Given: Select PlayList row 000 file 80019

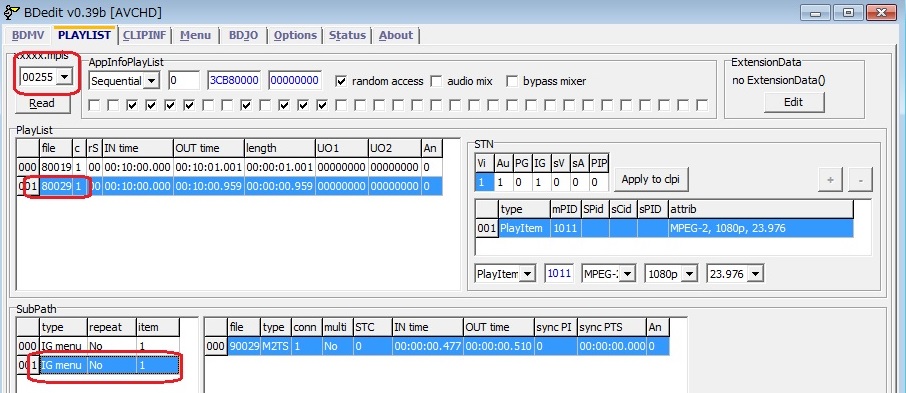Looking at the screenshot, I should pyautogui.click(x=229, y=167).
